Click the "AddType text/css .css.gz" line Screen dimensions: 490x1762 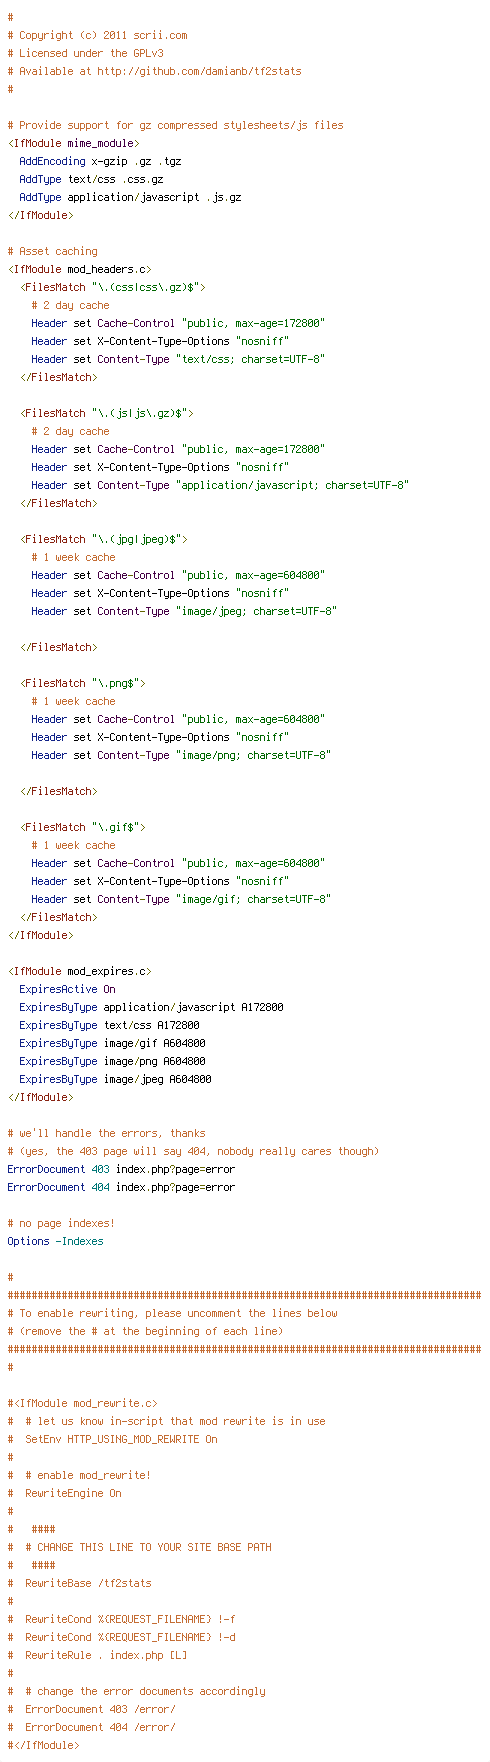coord(91,179)
